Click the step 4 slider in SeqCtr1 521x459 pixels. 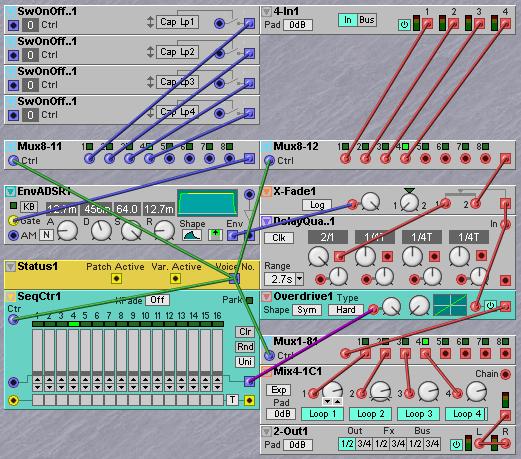pyautogui.click(x=73, y=350)
